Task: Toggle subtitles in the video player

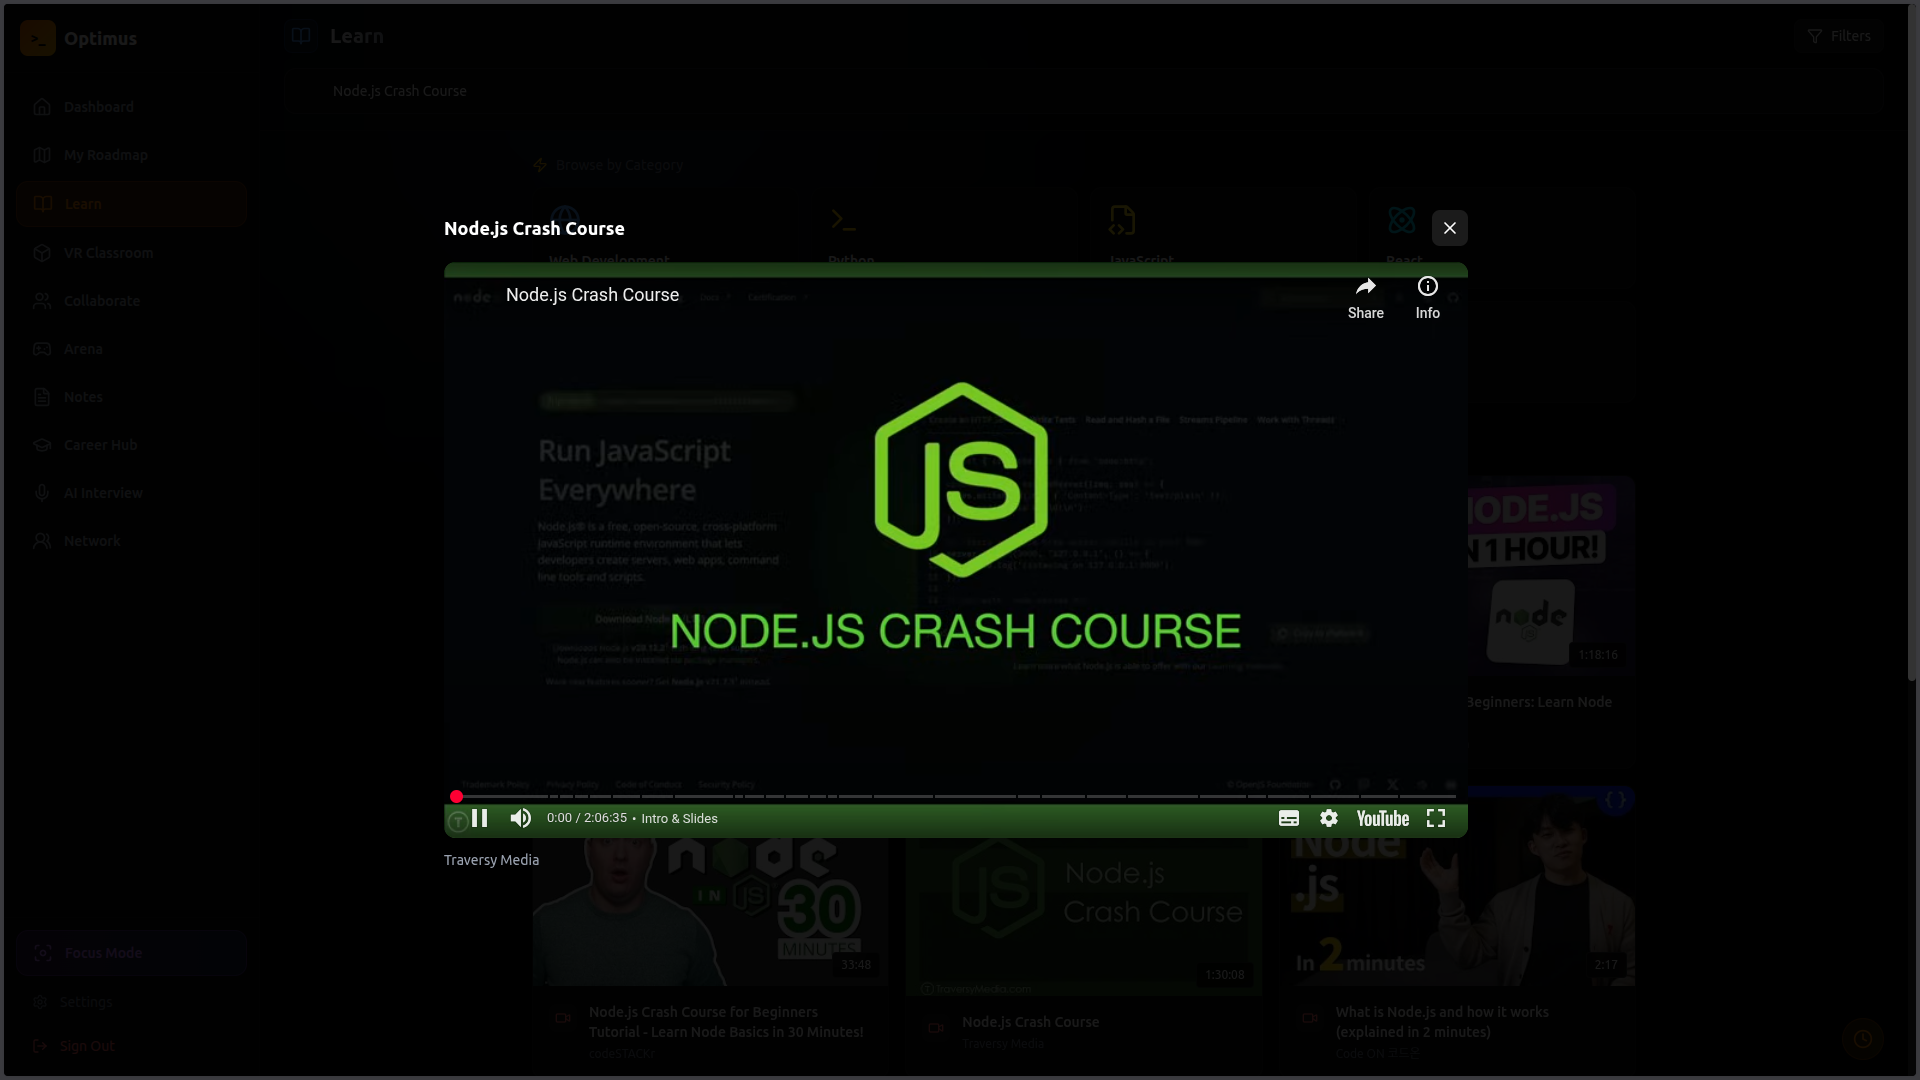Action: coord(1289,818)
